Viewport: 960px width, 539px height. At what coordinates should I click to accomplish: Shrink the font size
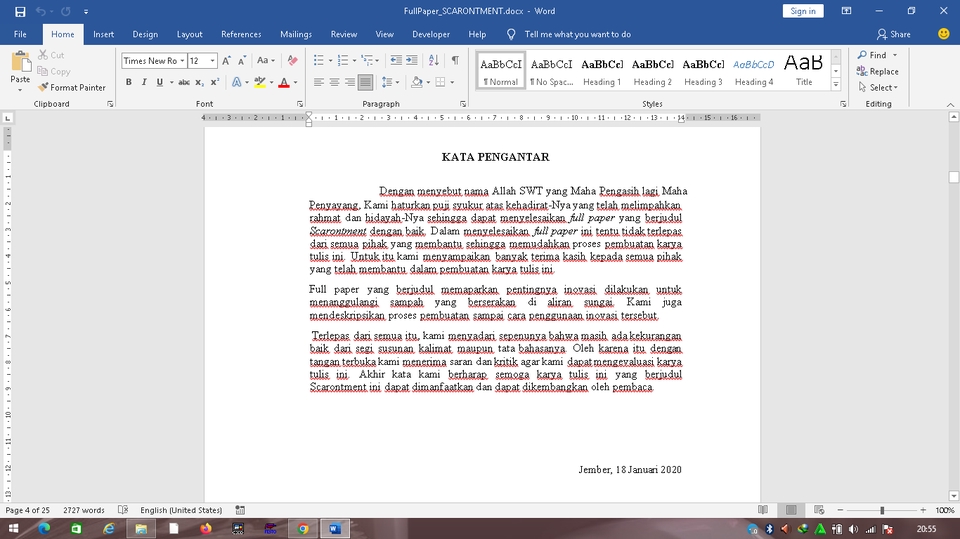pos(242,61)
